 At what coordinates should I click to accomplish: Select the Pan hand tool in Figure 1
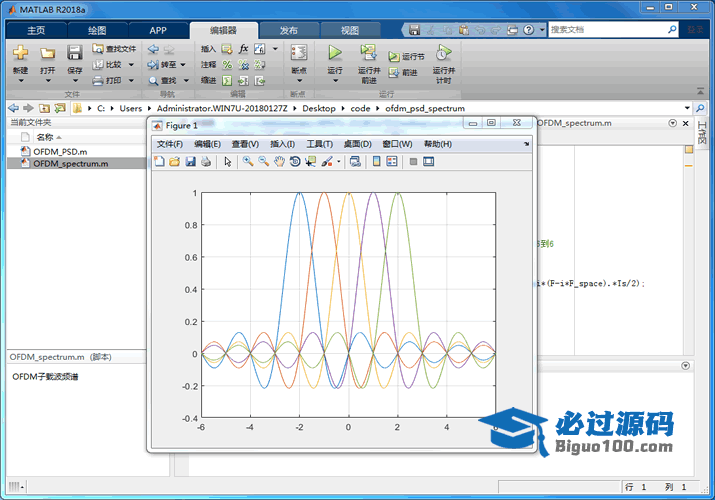click(279, 161)
